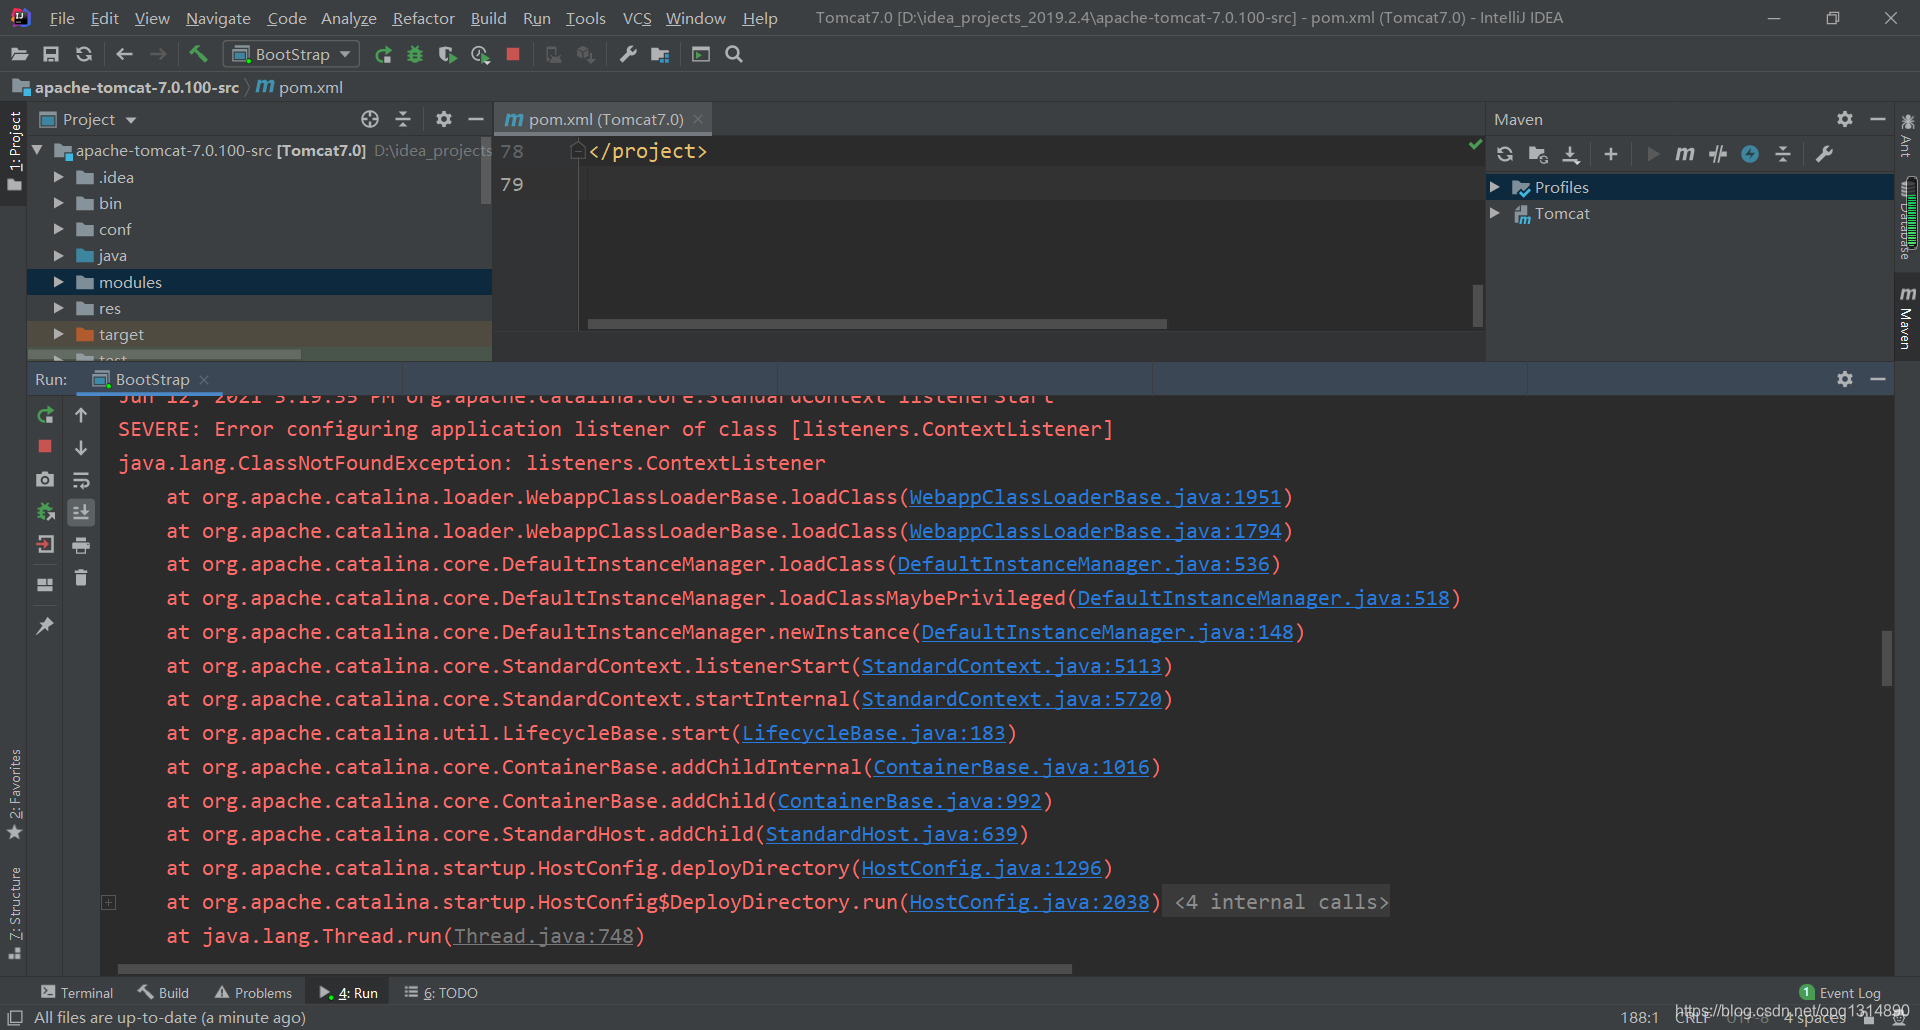Toggle Pin Tab in the Run panel

point(45,626)
